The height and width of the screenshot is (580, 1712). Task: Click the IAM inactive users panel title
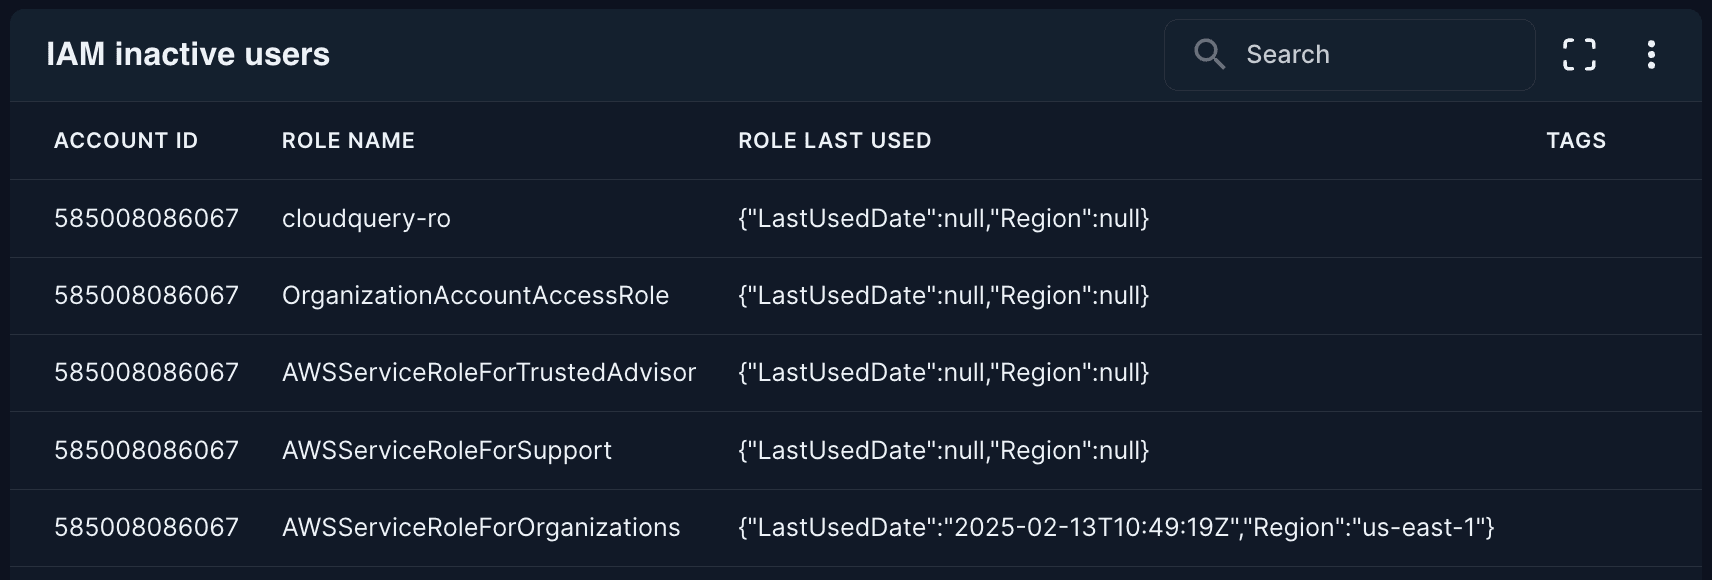pos(188,54)
